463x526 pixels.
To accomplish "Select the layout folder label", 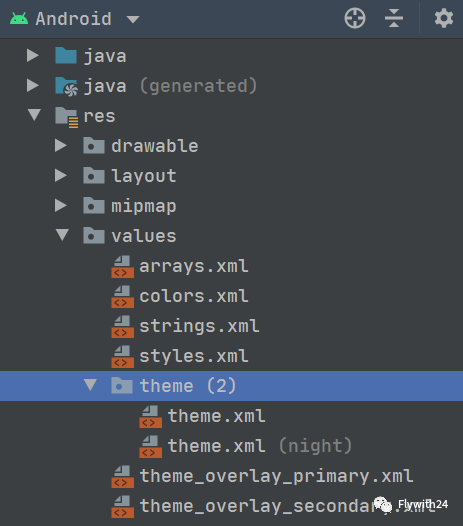I will [144, 176].
